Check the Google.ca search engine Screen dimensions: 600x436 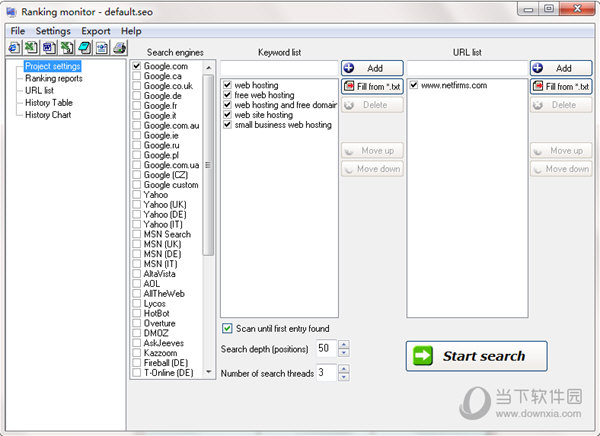[137, 76]
